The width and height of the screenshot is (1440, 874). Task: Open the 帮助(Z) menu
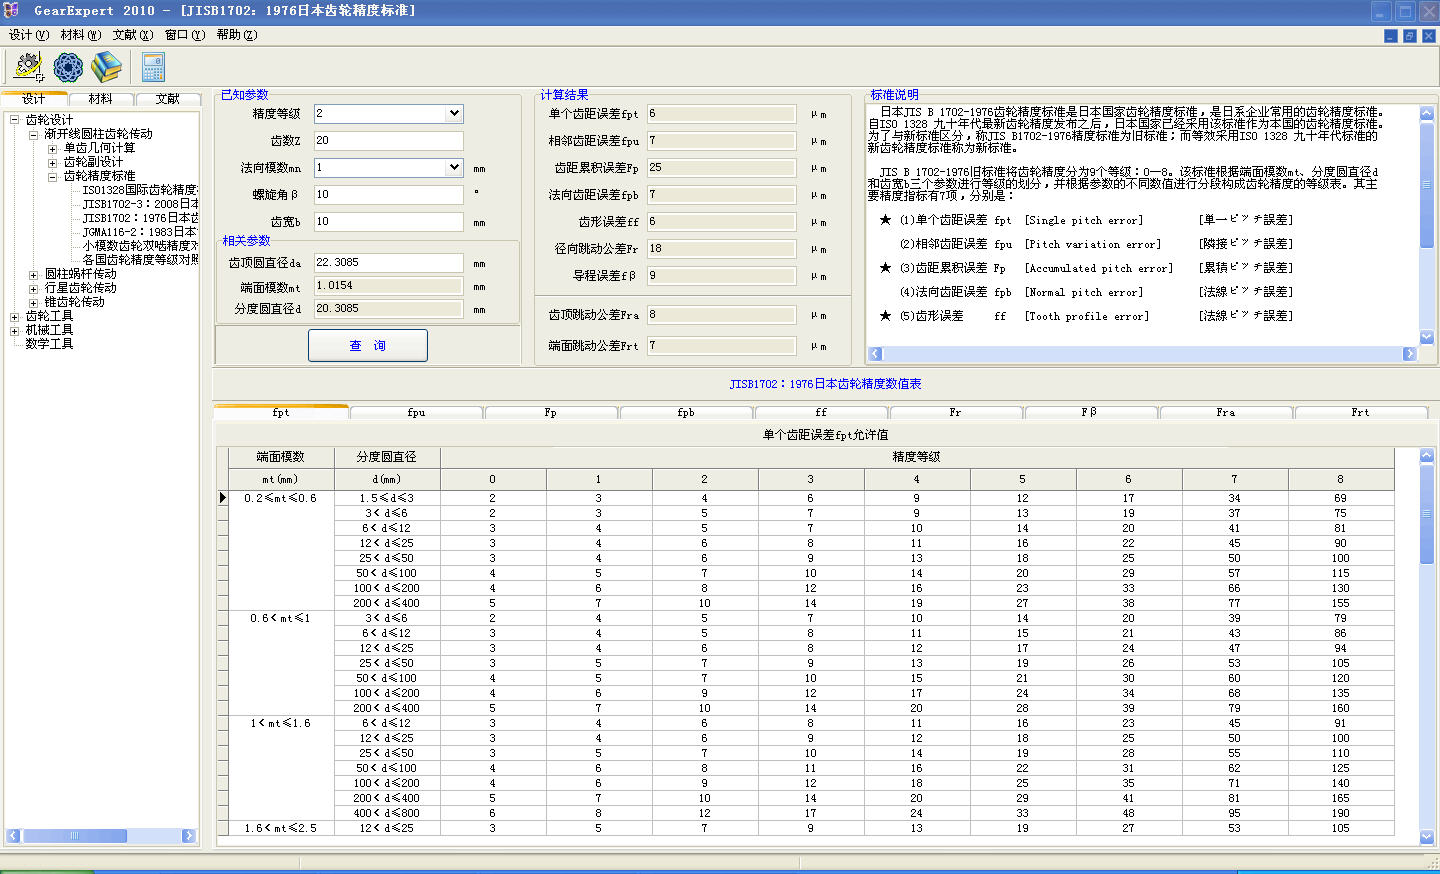point(237,35)
